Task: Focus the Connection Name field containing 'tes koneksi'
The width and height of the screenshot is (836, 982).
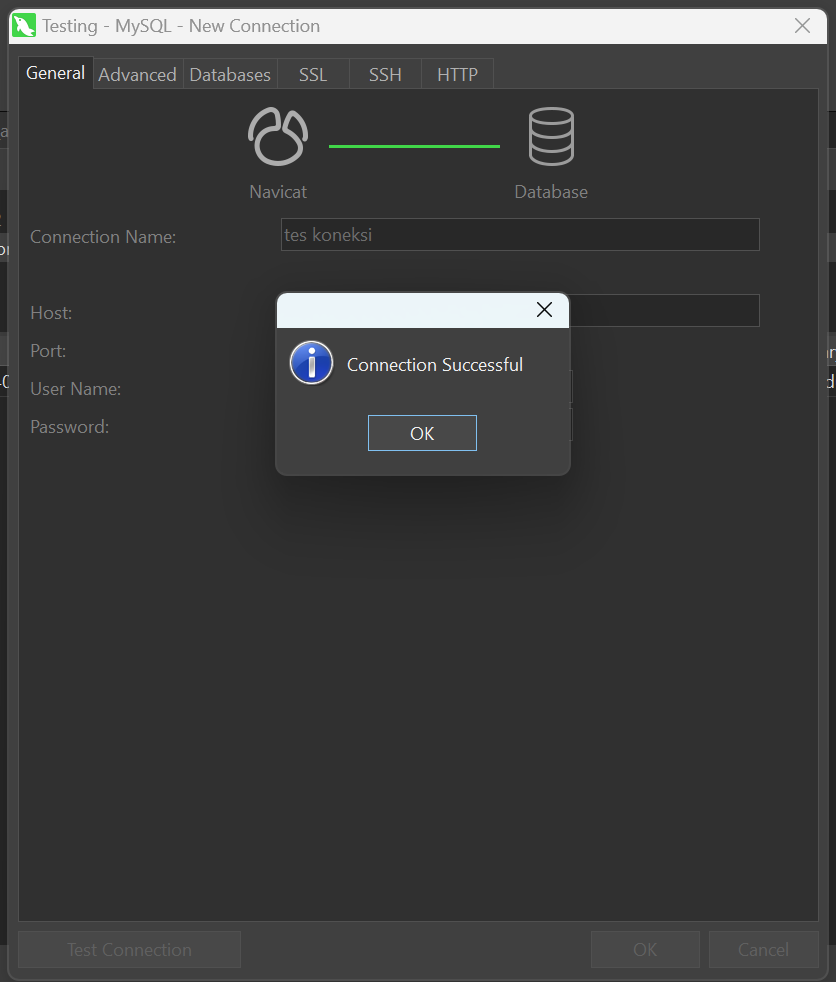Action: (520, 234)
